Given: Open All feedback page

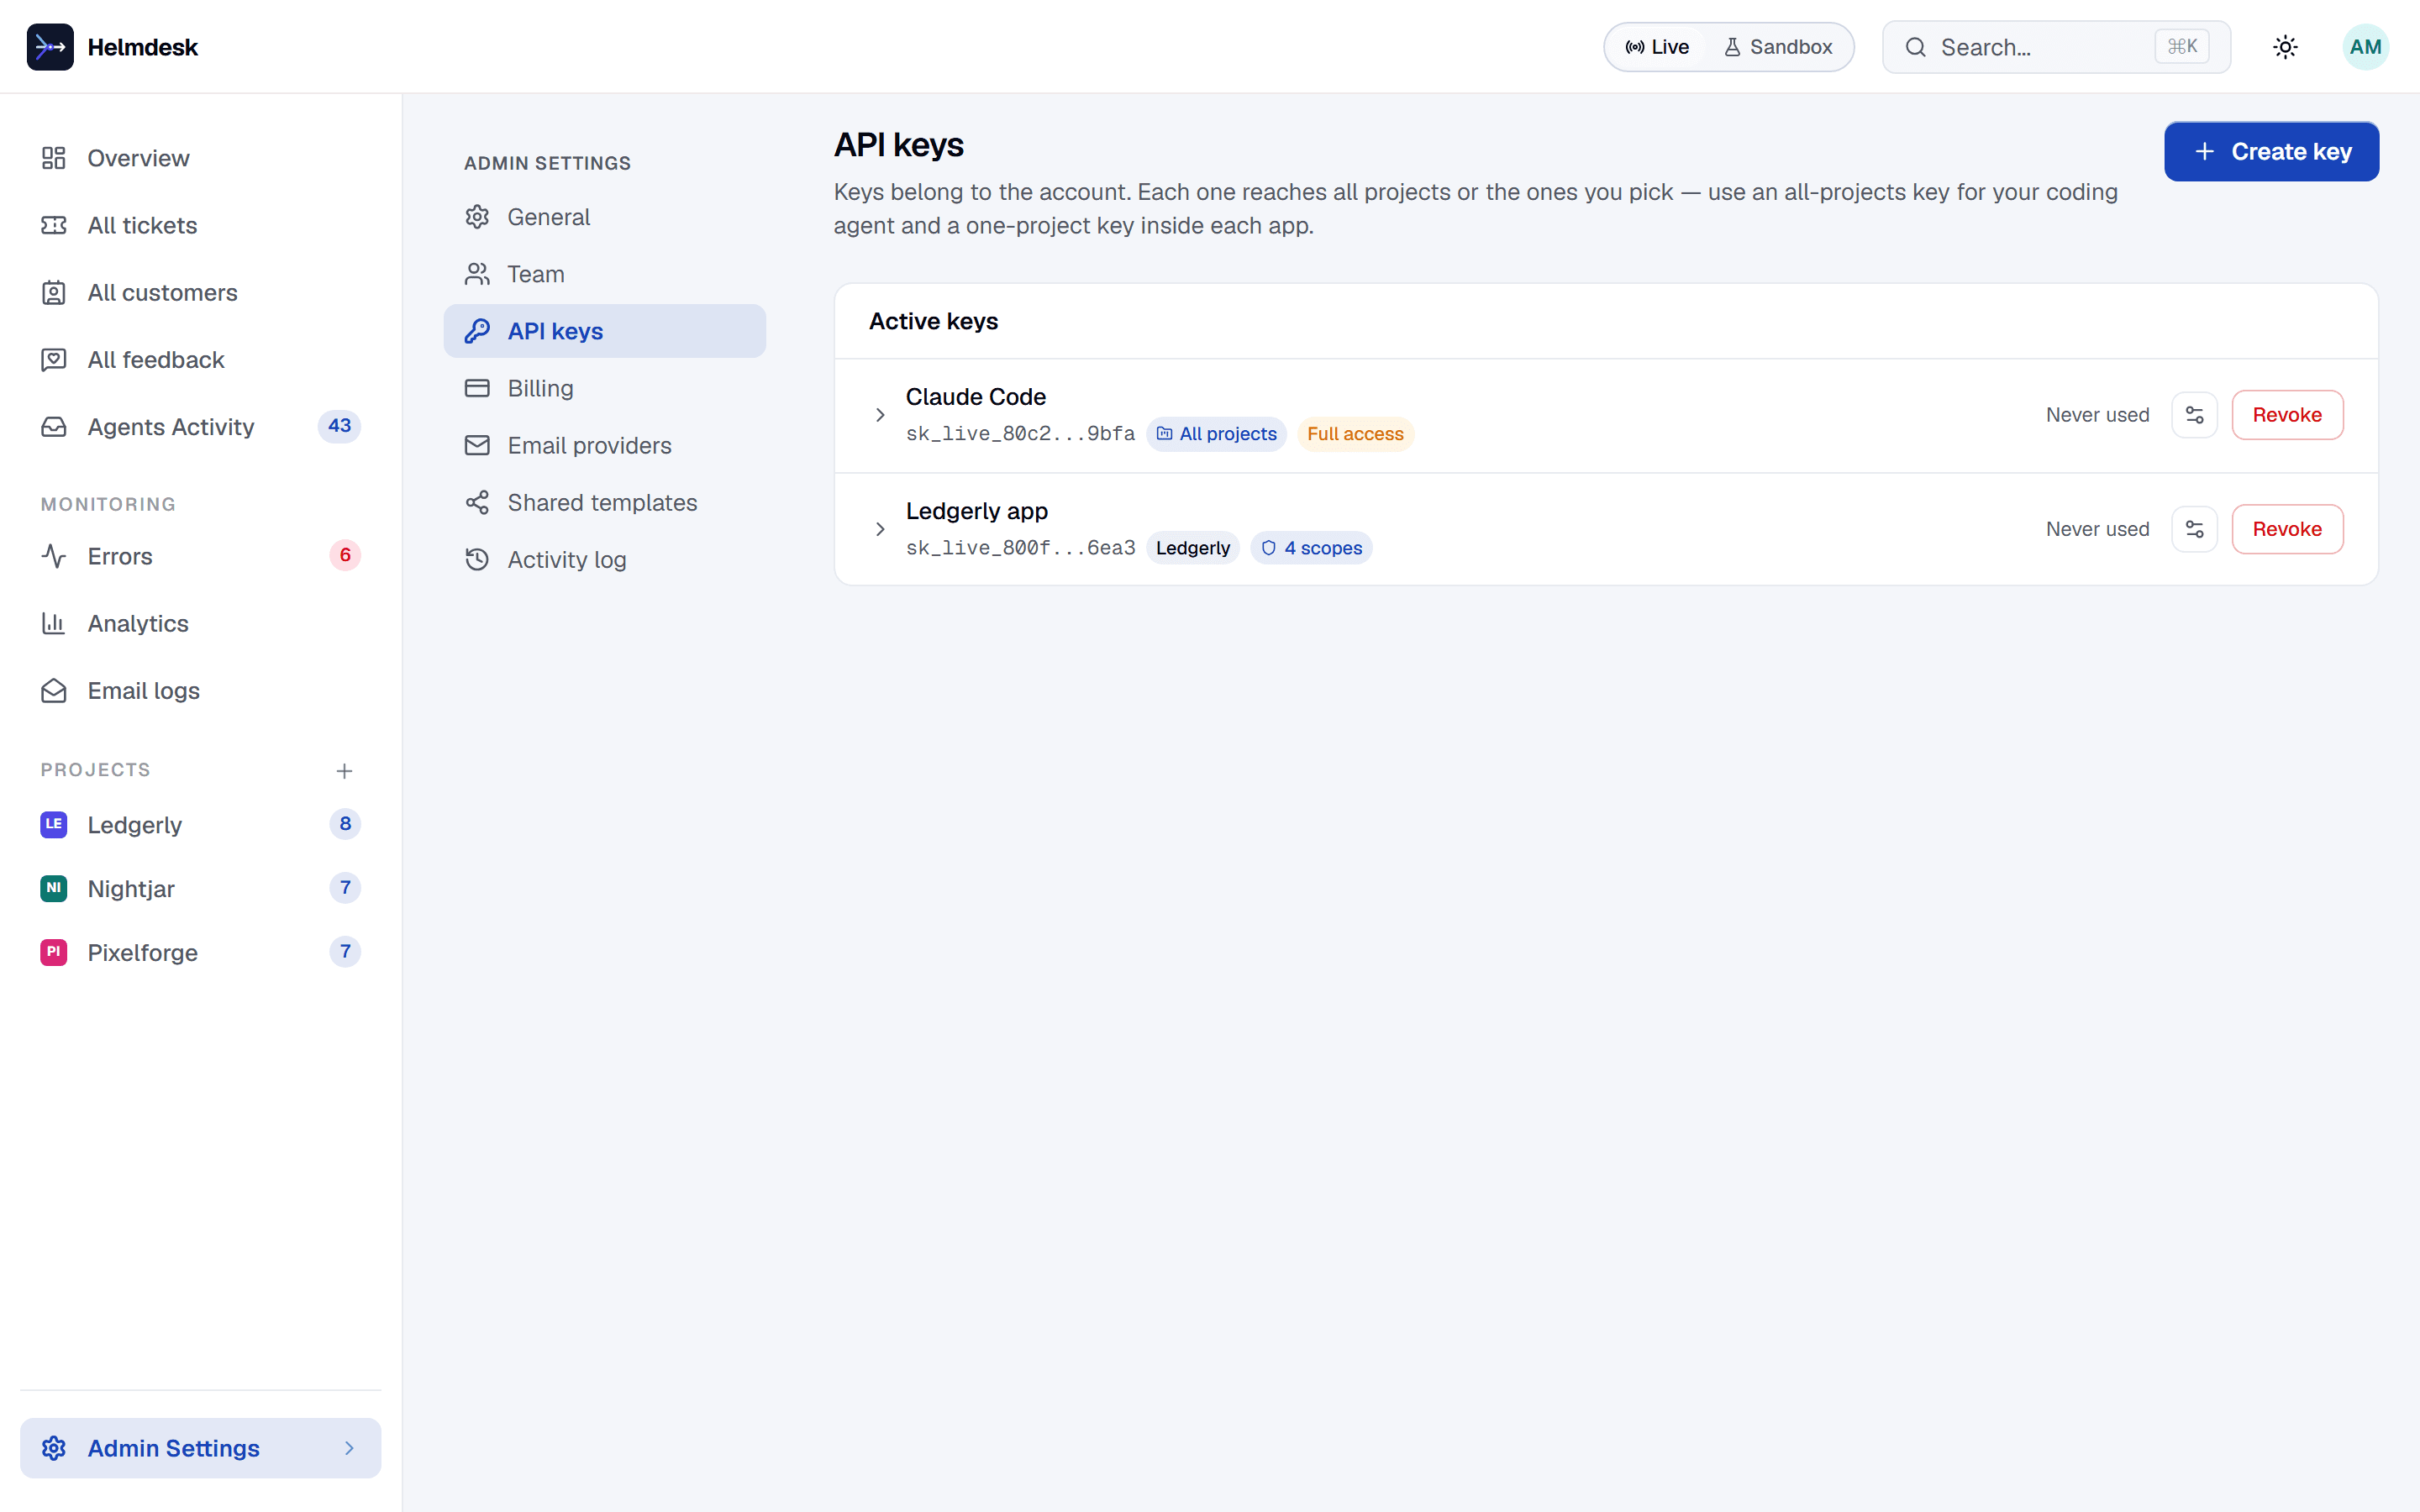Looking at the screenshot, I should pos(200,360).
